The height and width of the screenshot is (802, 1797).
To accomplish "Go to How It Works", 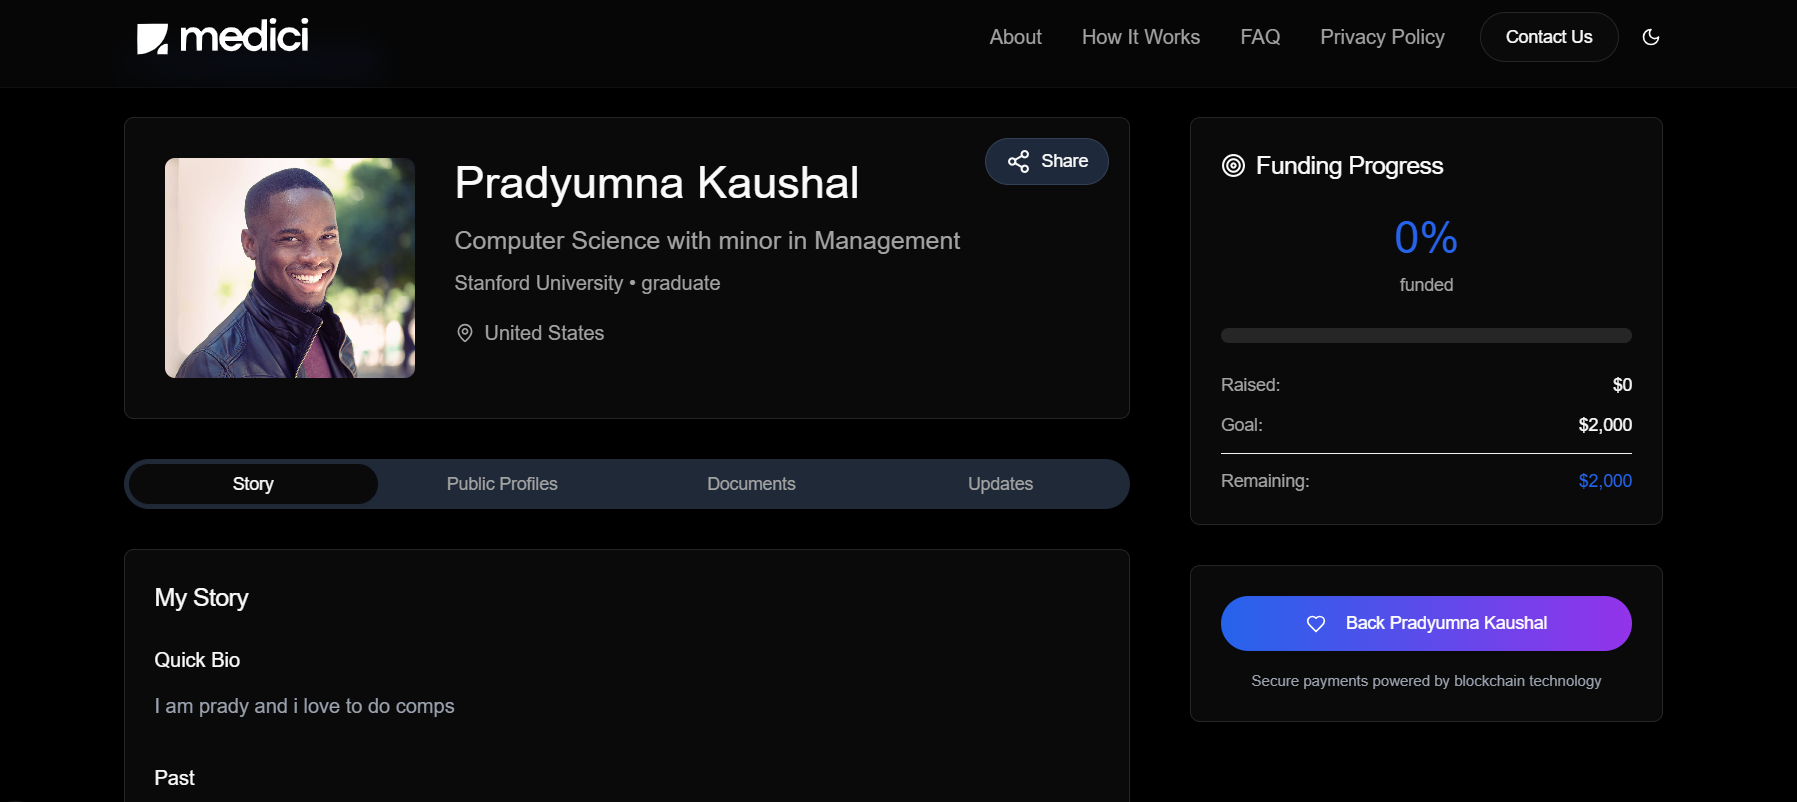I will [x=1140, y=37].
